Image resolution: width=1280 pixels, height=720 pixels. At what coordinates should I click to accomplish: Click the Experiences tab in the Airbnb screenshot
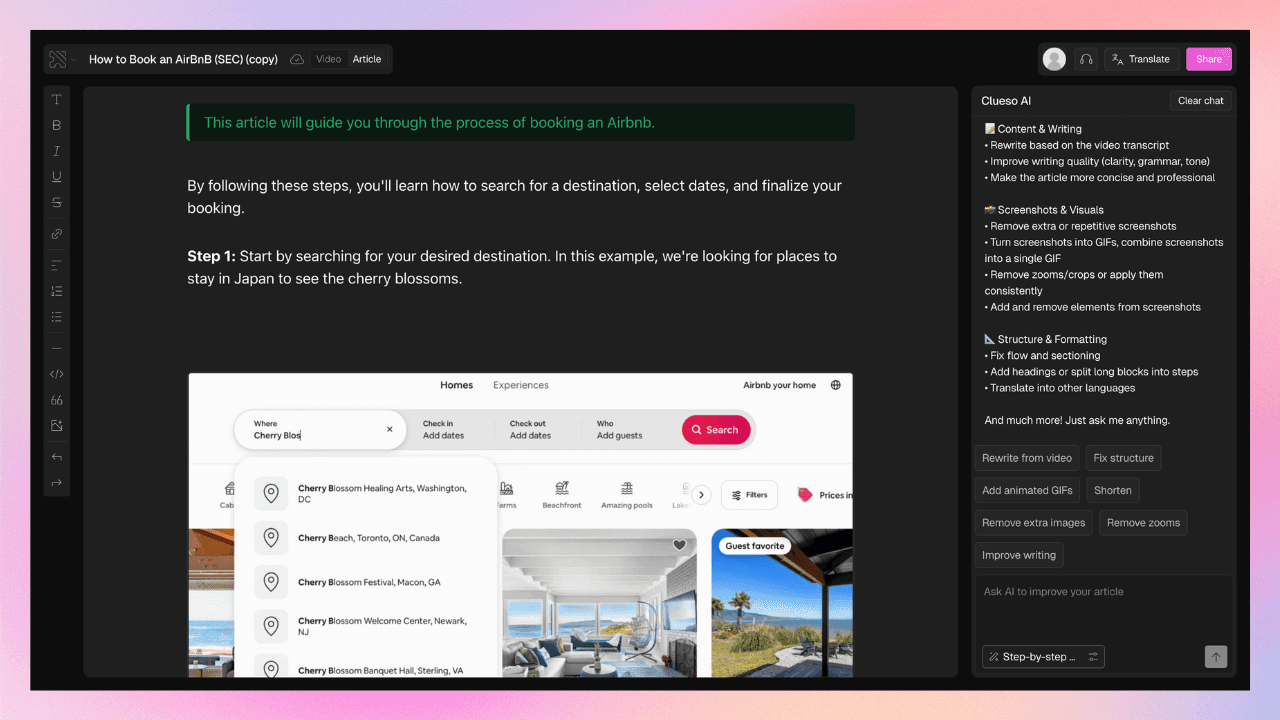[521, 385]
